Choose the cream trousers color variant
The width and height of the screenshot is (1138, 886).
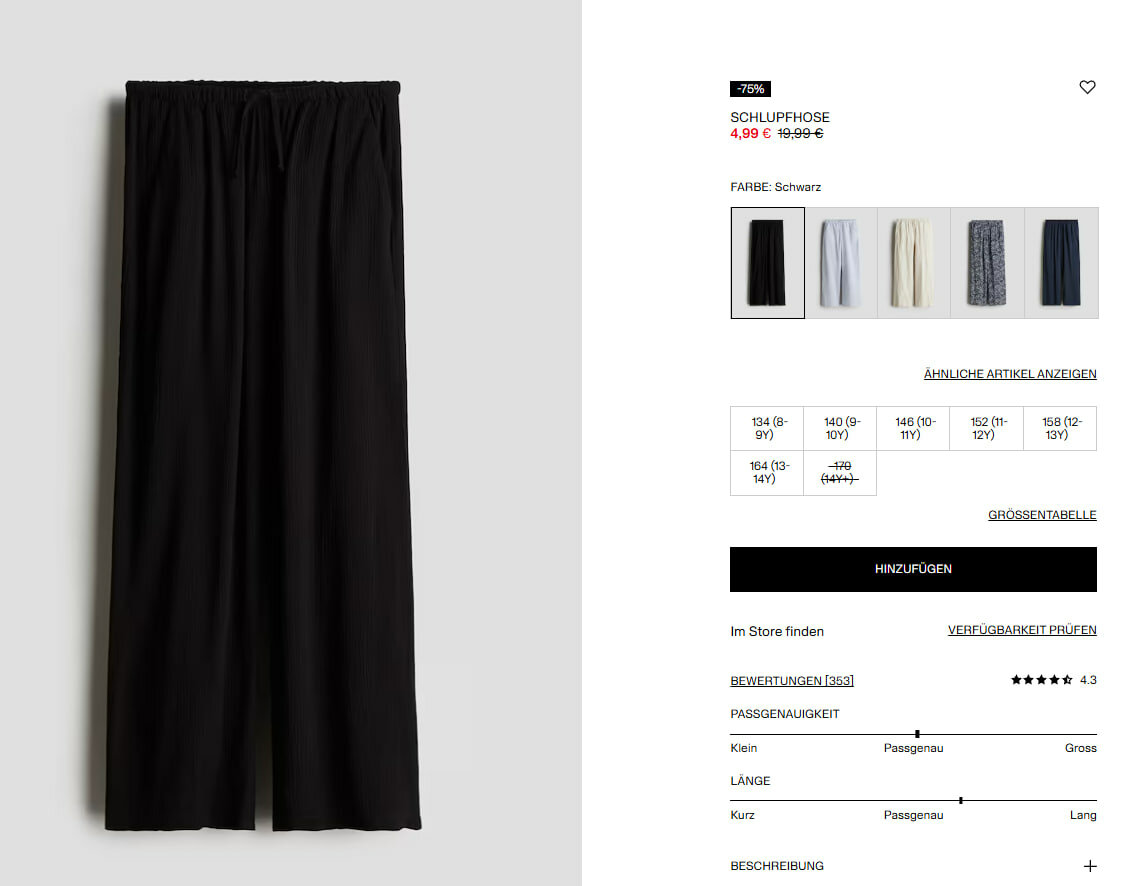(x=914, y=263)
